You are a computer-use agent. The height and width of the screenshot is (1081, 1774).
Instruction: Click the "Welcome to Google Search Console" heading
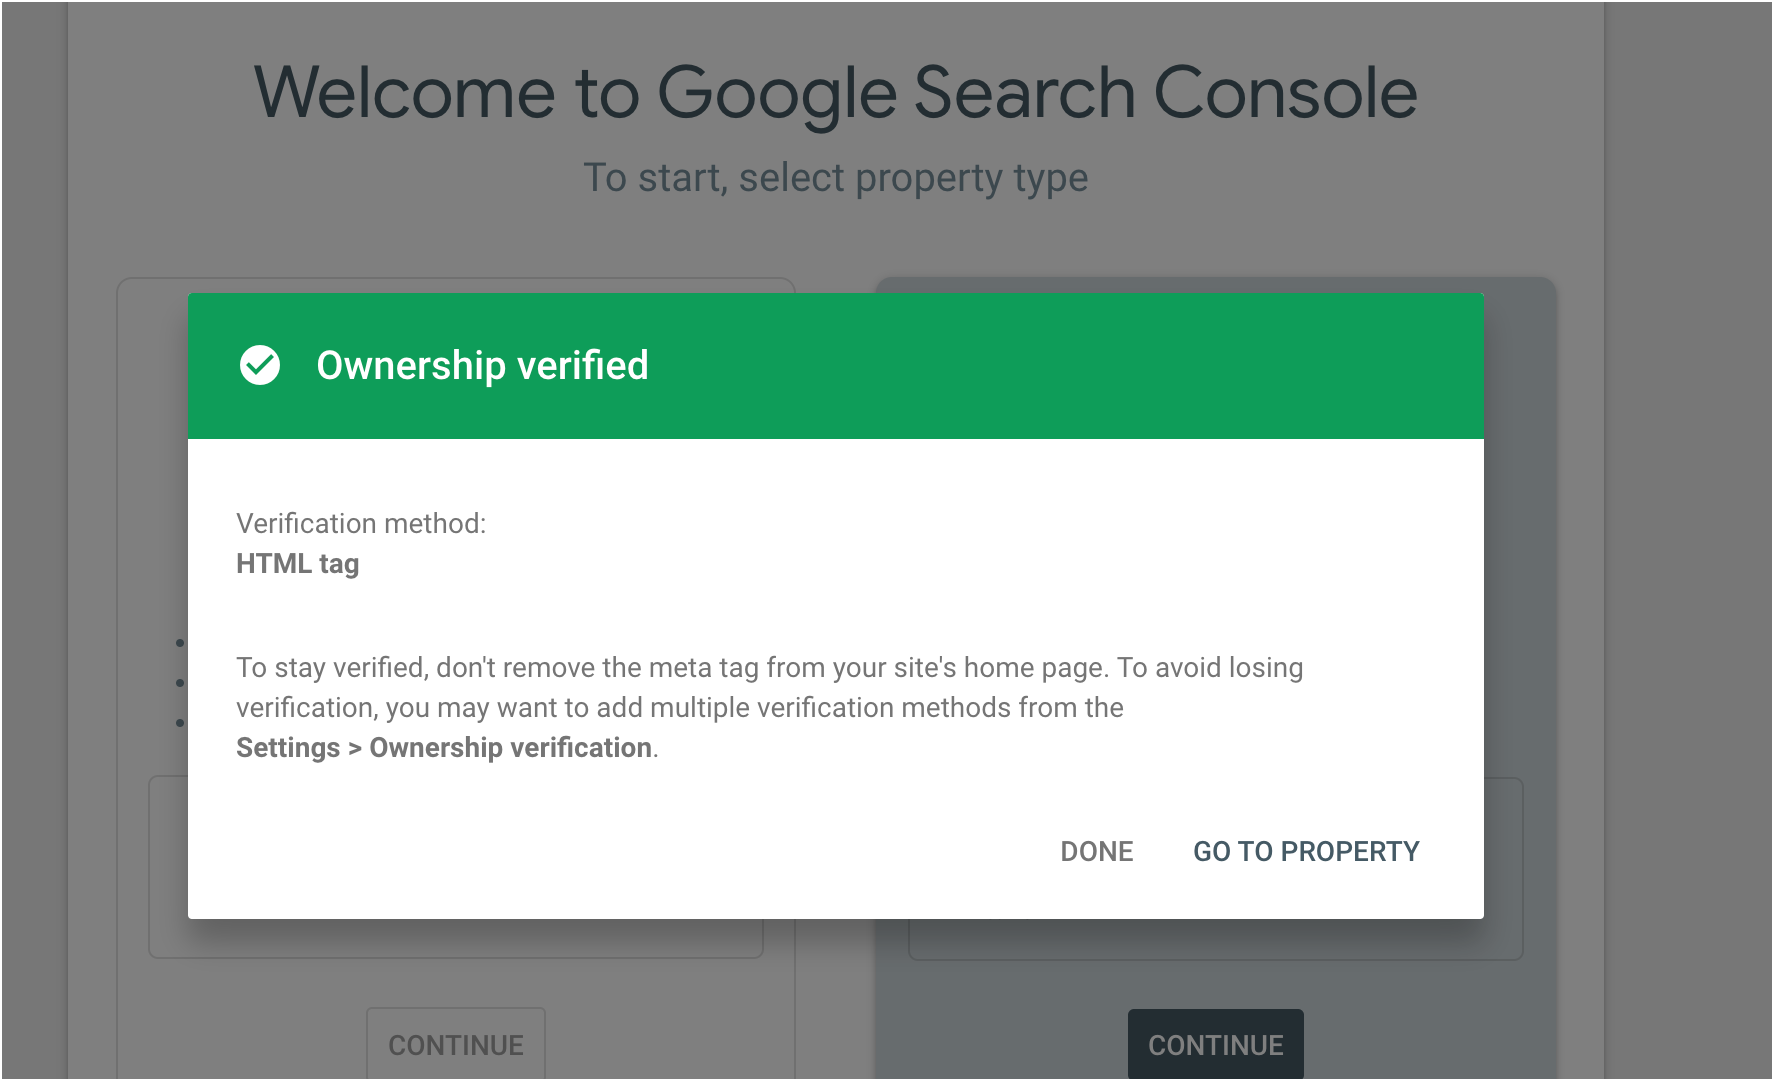click(835, 93)
